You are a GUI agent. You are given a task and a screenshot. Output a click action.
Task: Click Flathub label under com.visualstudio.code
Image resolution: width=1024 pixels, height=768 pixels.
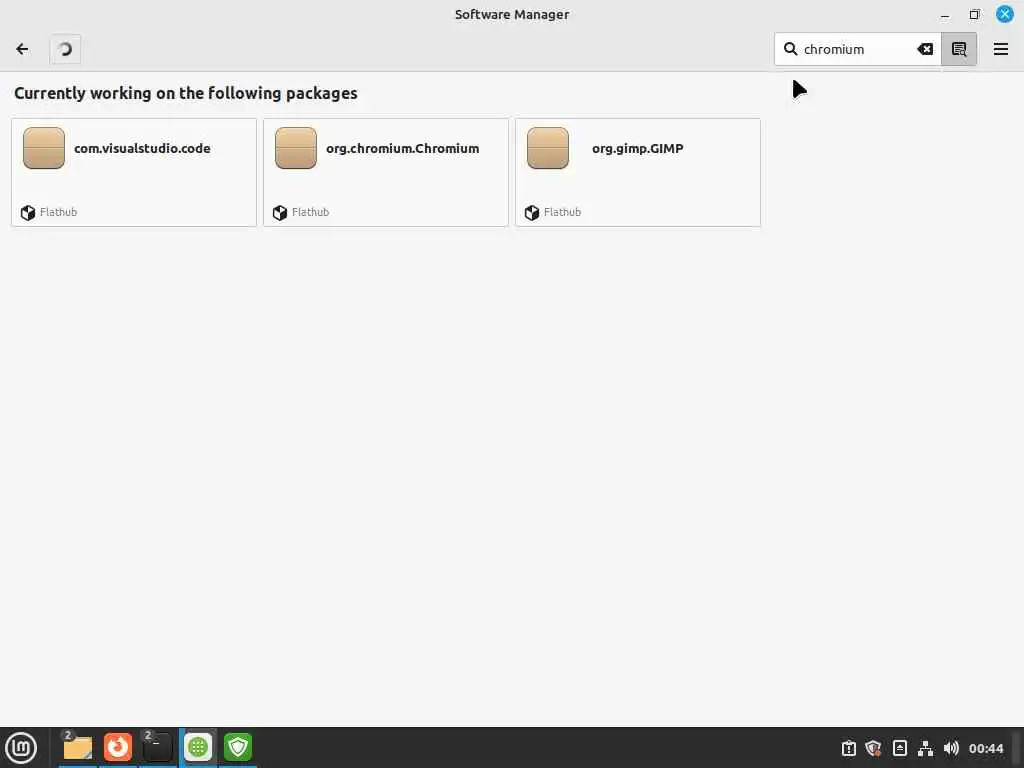point(58,212)
